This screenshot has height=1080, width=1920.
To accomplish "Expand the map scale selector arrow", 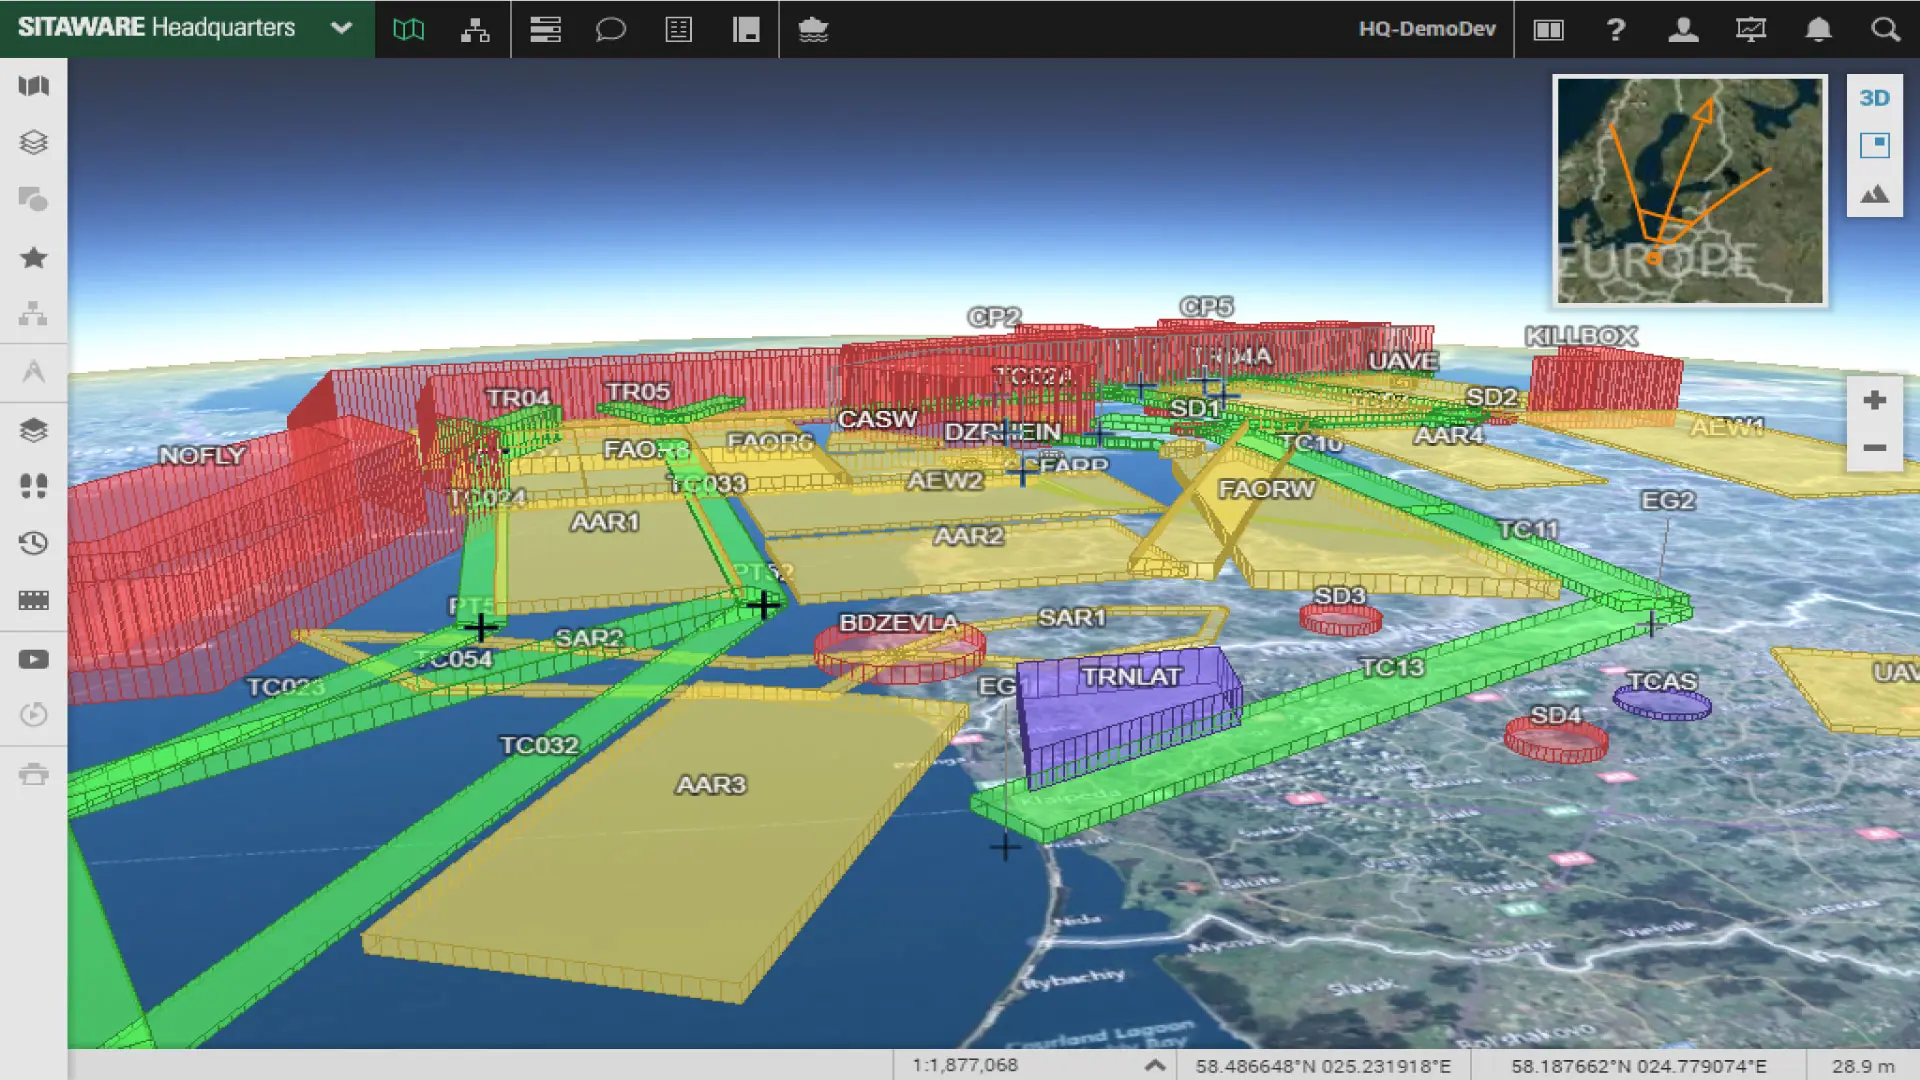I will (x=1154, y=1065).
